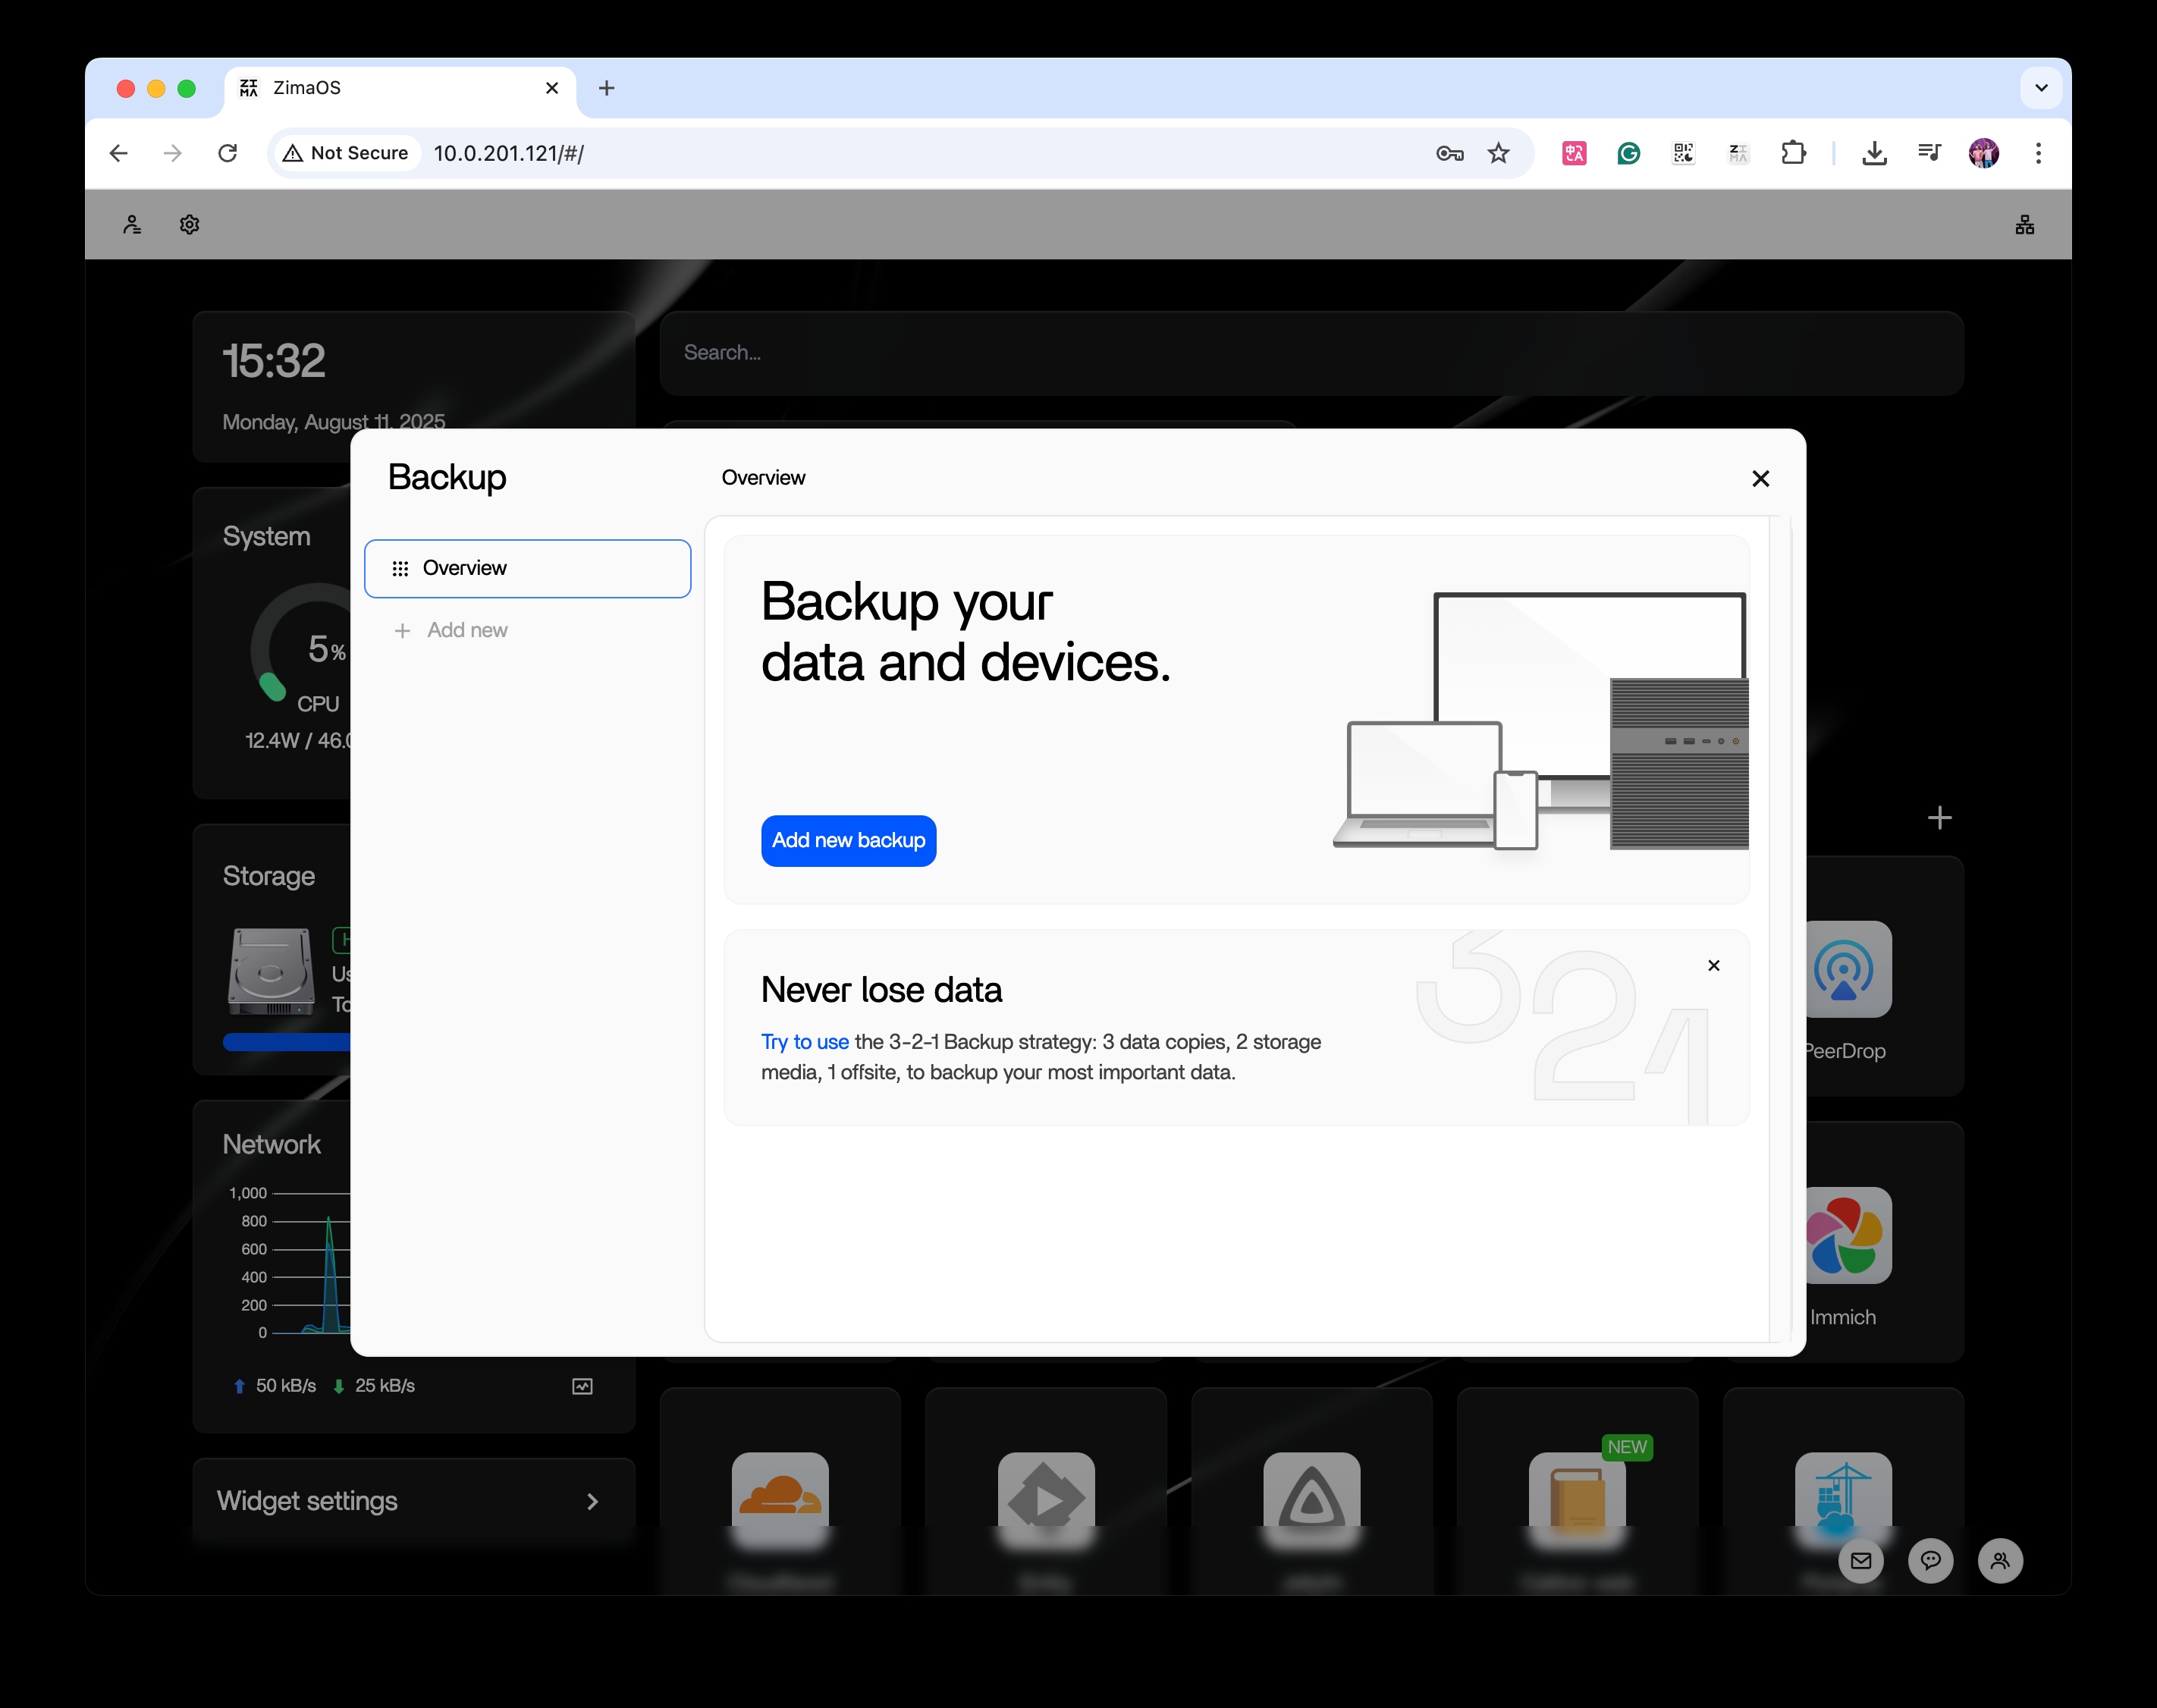
Task: Open the Chrome three-dot menu
Action: [2037, 153]
